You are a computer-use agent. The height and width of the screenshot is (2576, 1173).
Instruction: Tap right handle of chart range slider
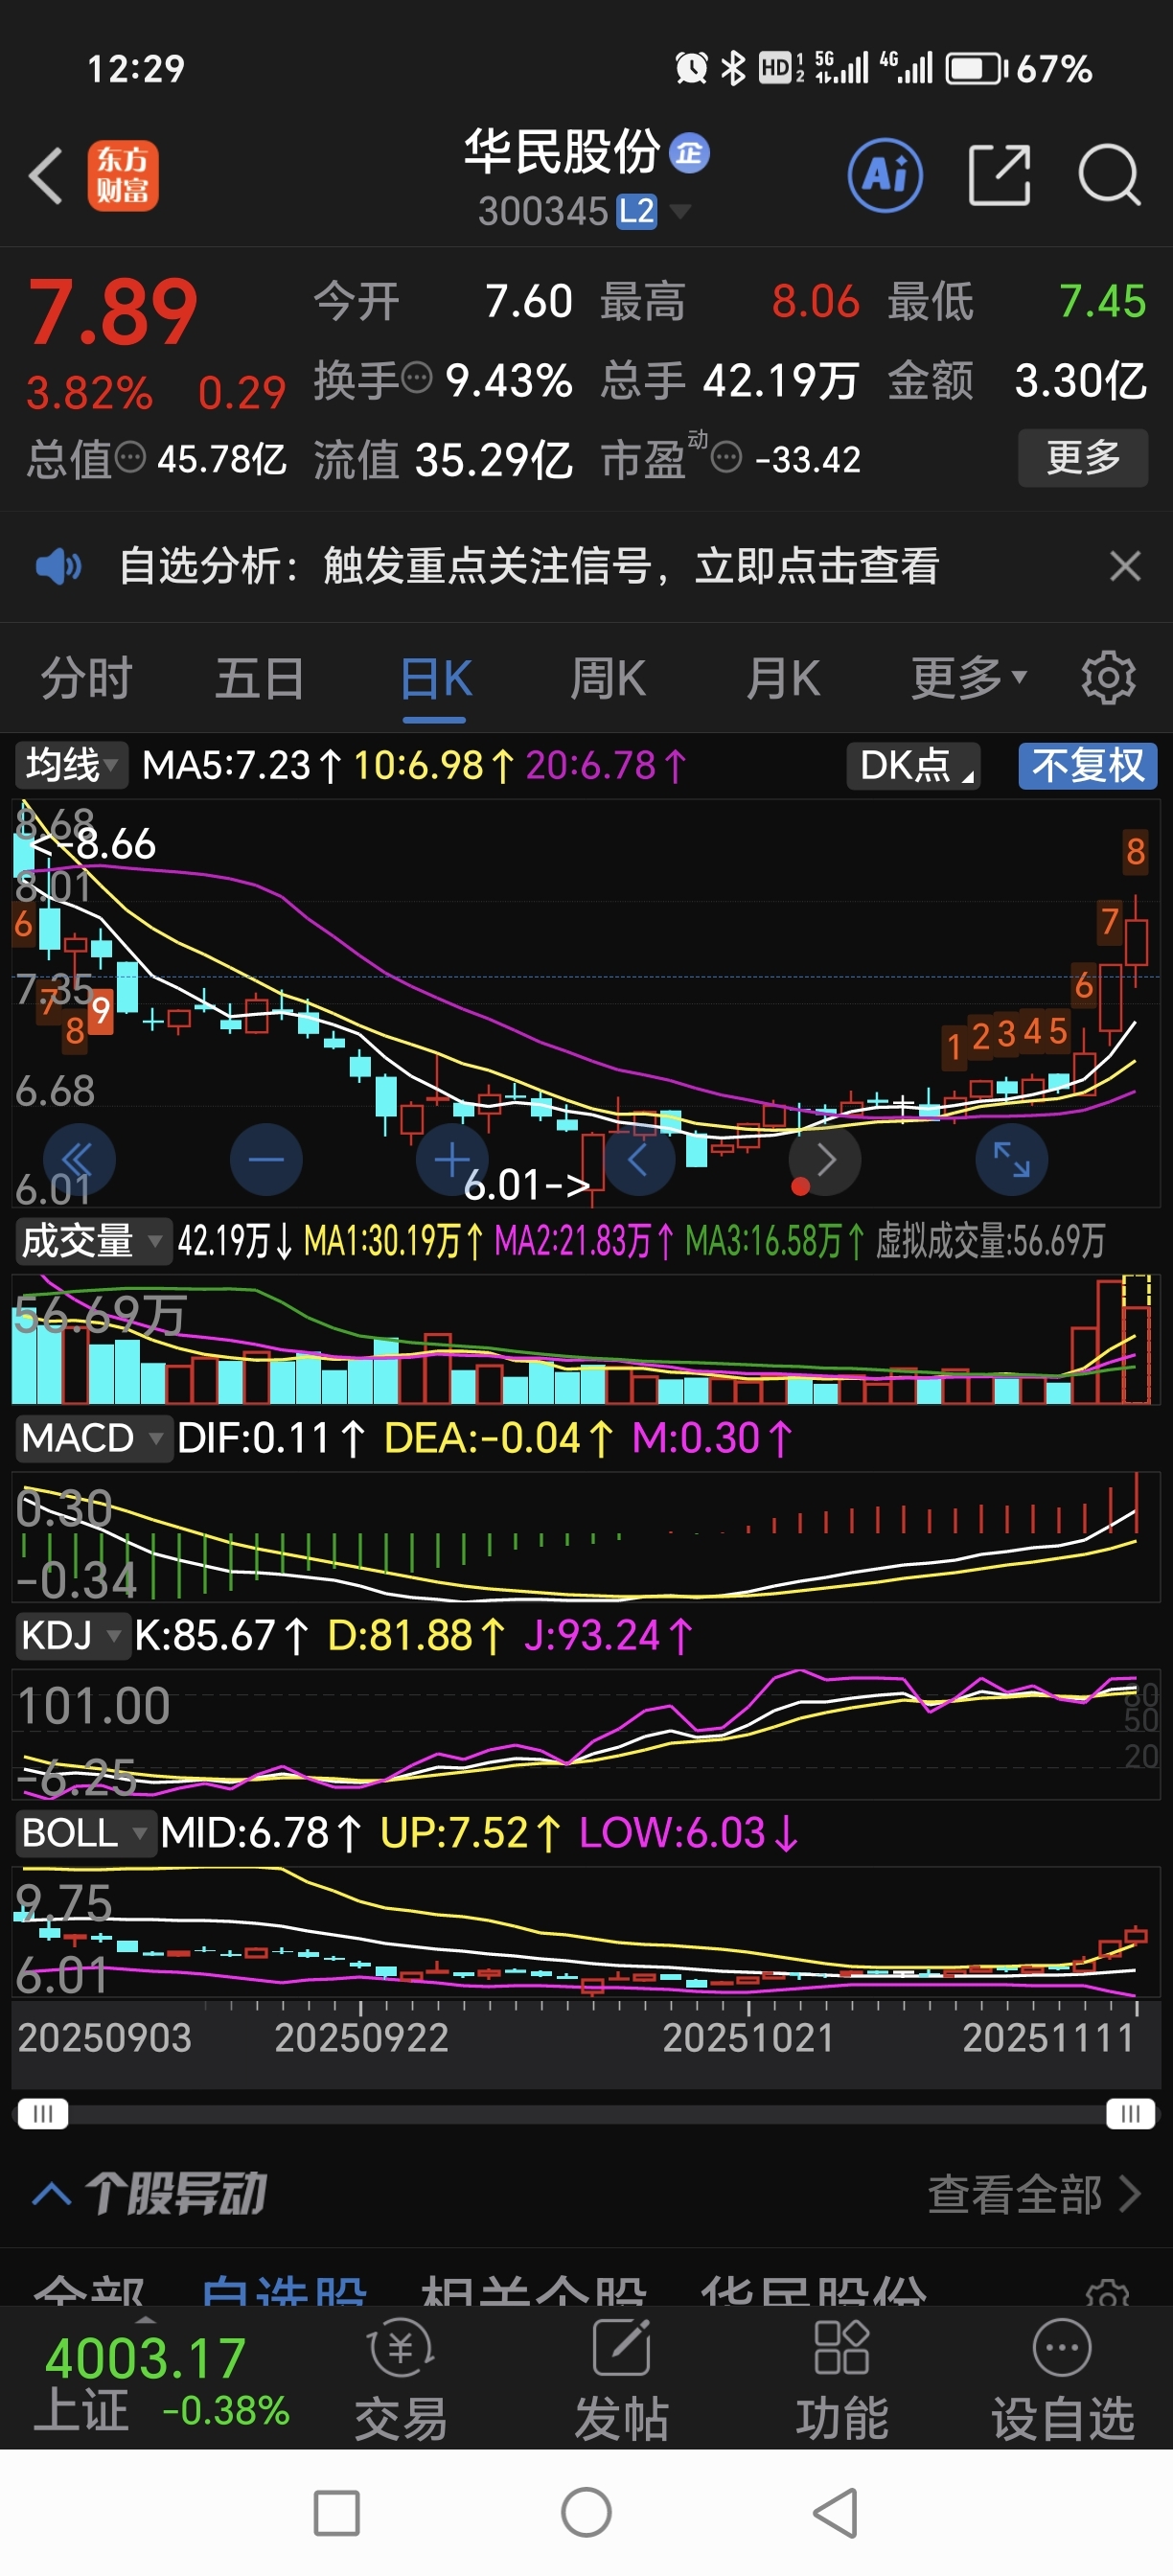click(1131, 2113)
